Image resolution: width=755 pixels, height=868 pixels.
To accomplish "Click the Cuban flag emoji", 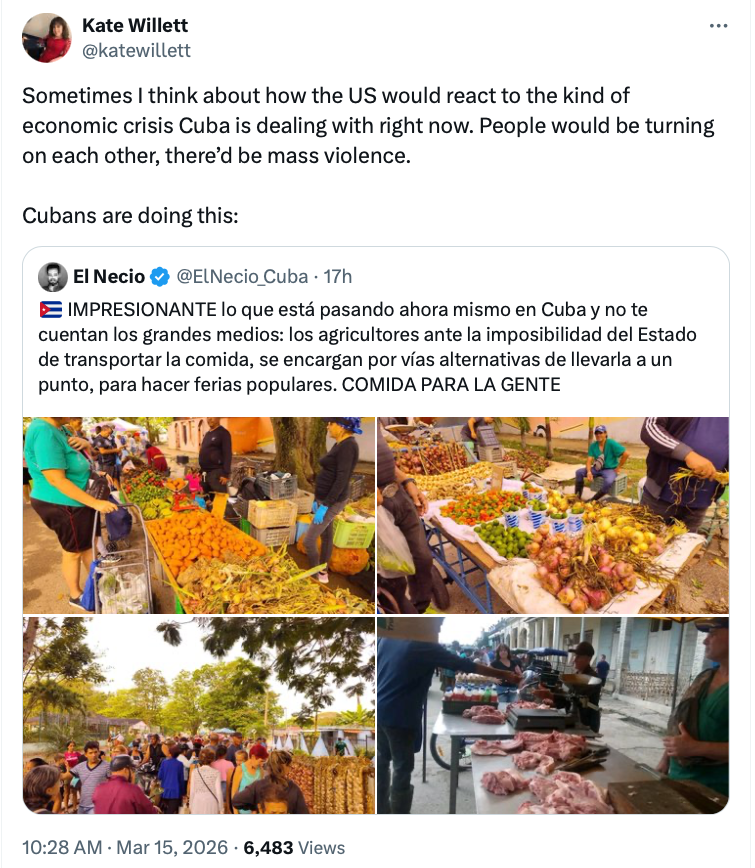I will tap(50, 309).
